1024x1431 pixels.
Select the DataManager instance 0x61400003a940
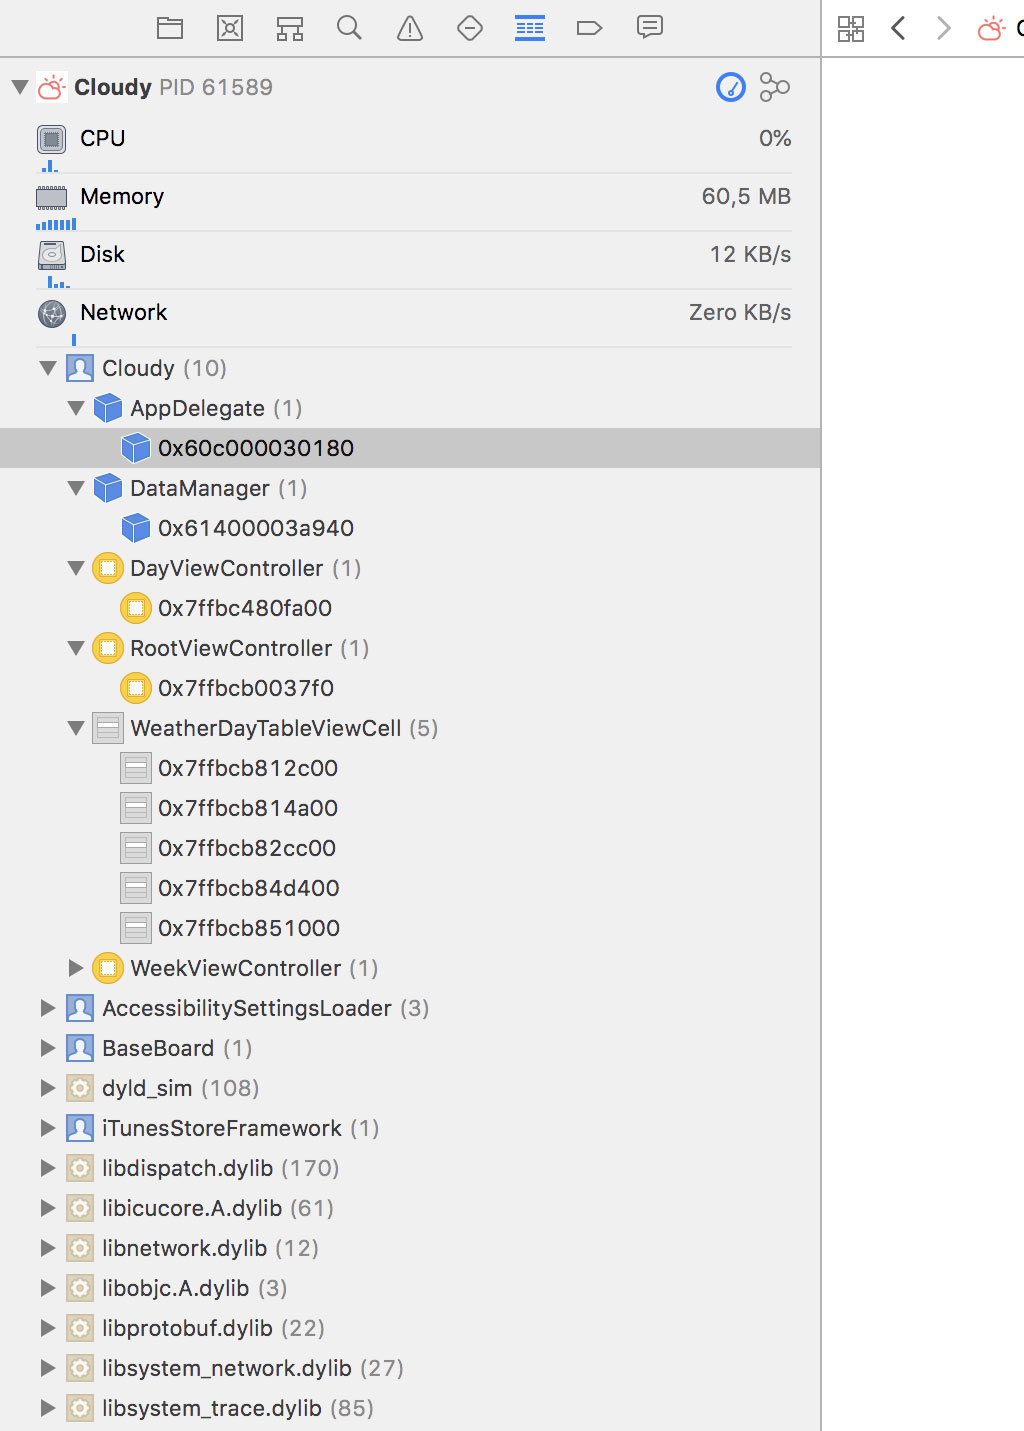(x=255, y=528)
